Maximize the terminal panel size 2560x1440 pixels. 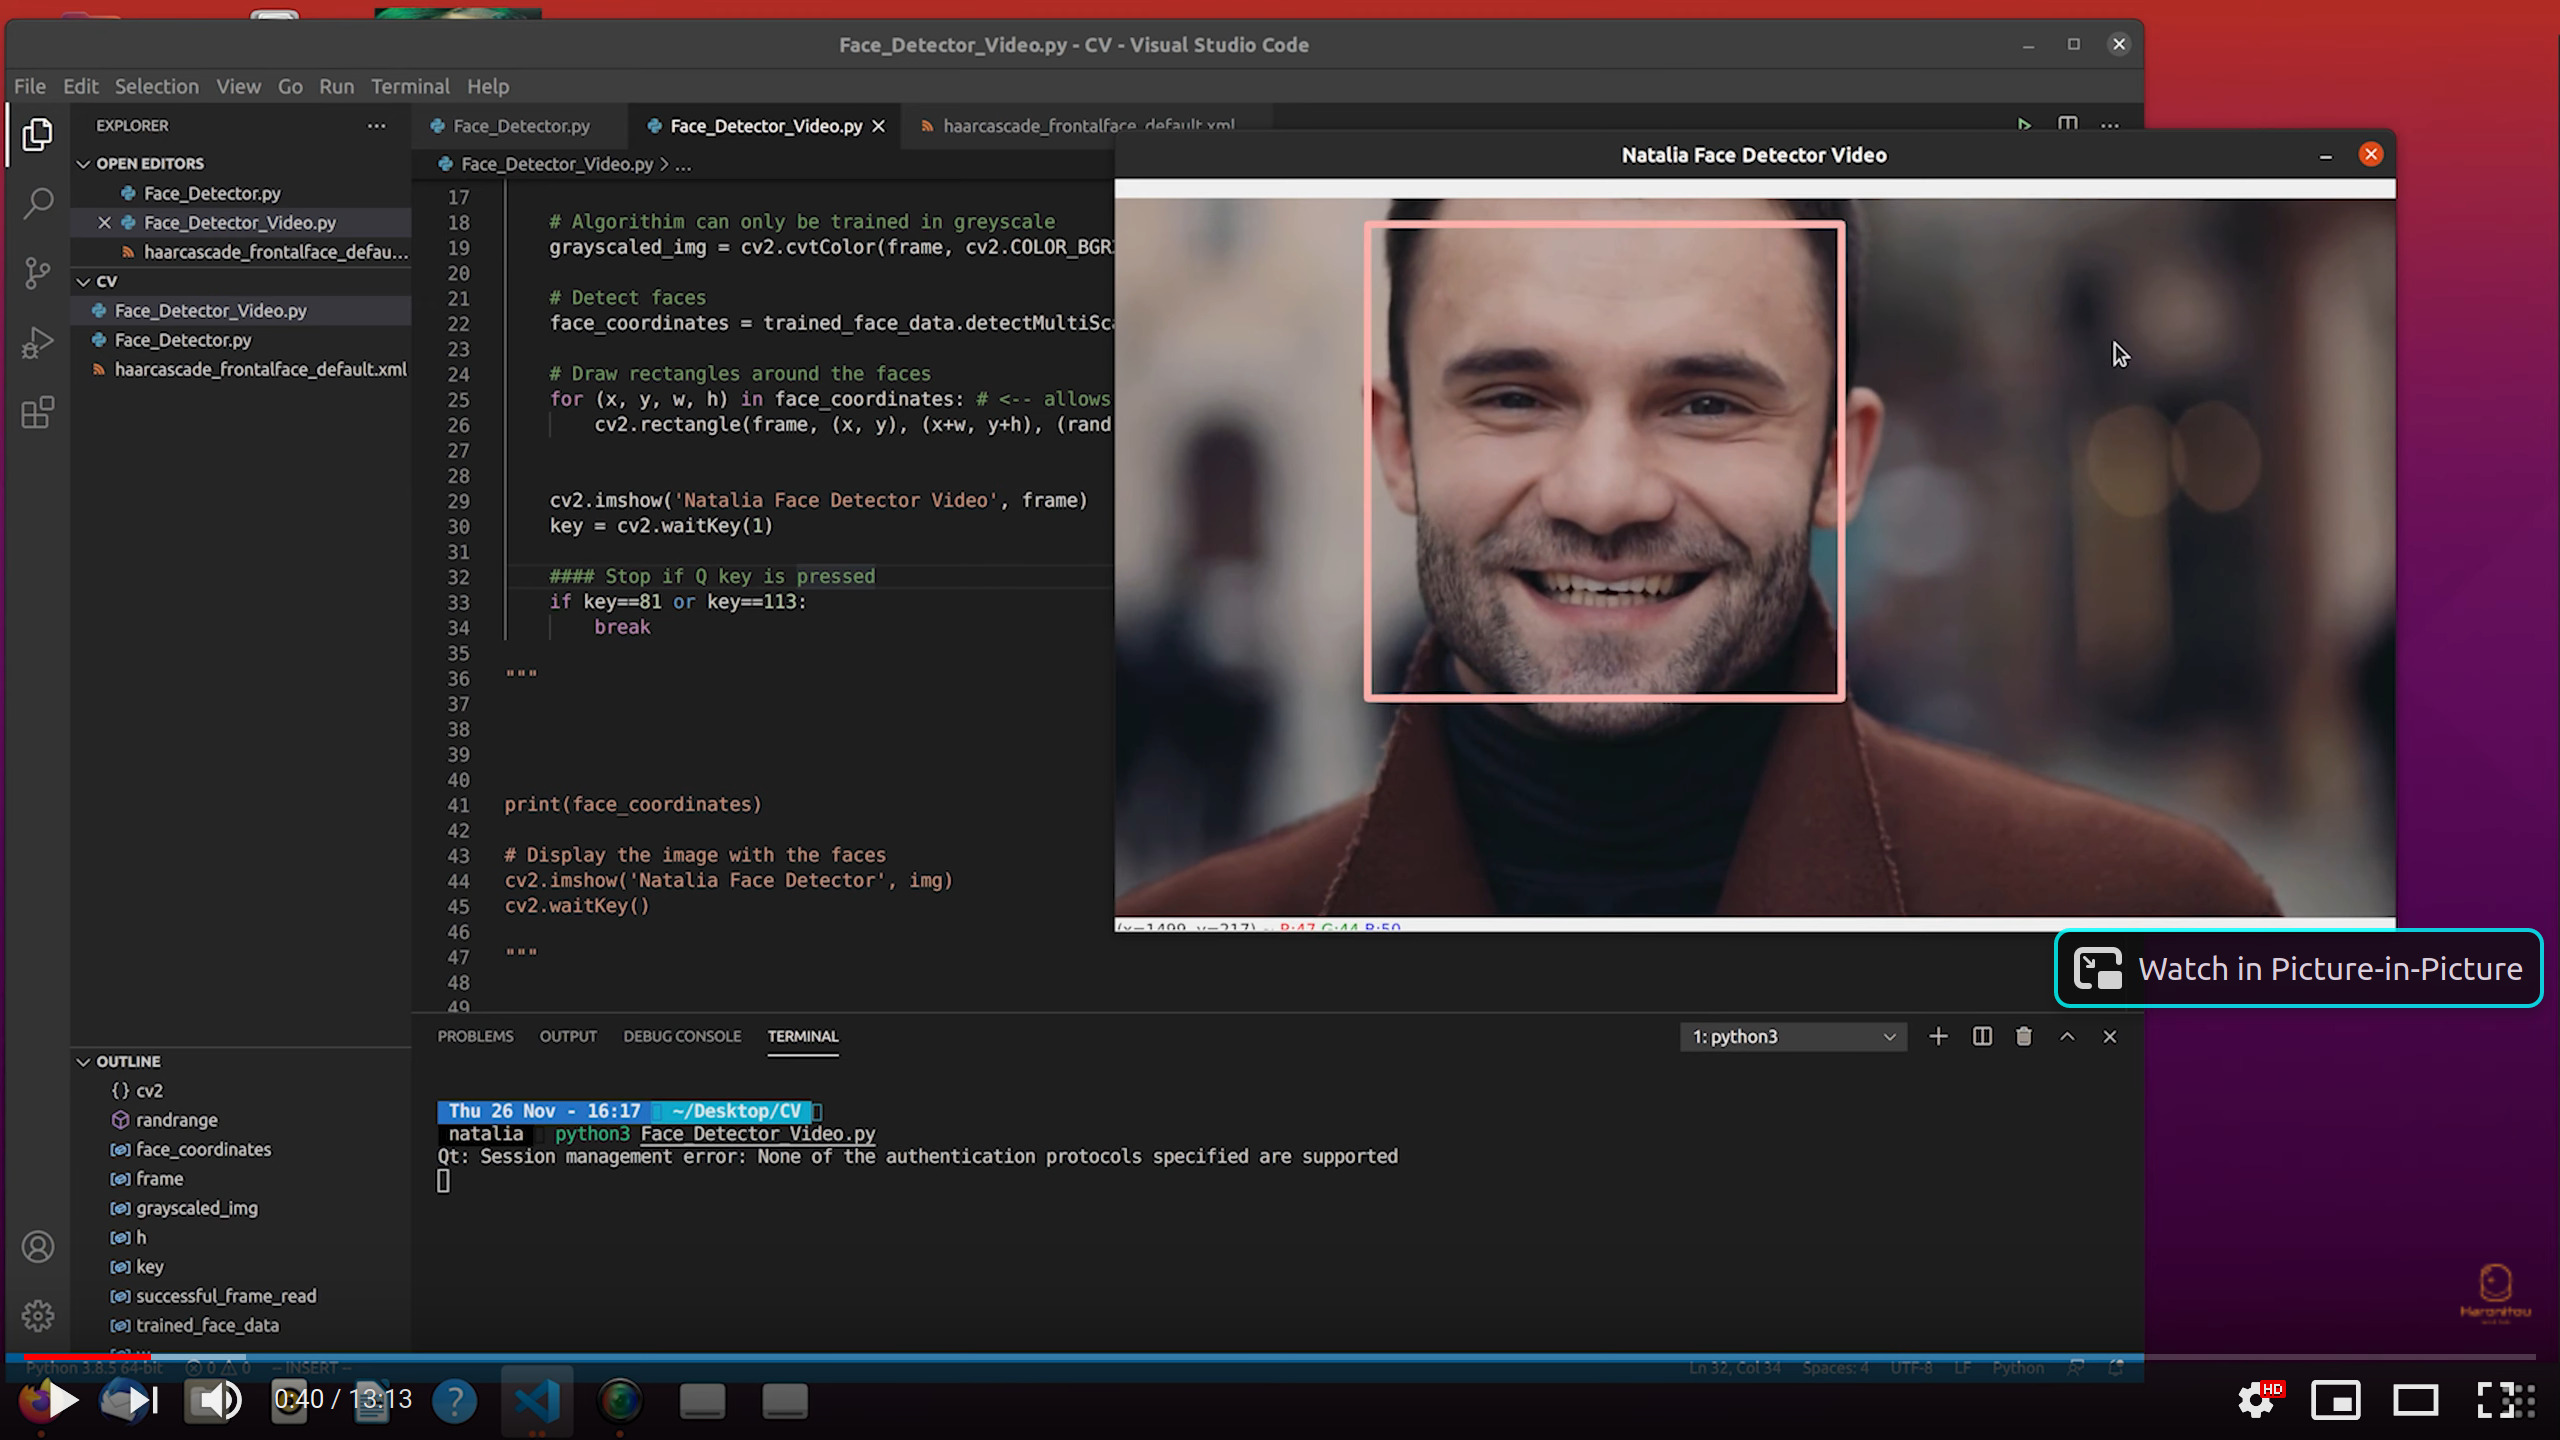click(x=2067, y=1037)
